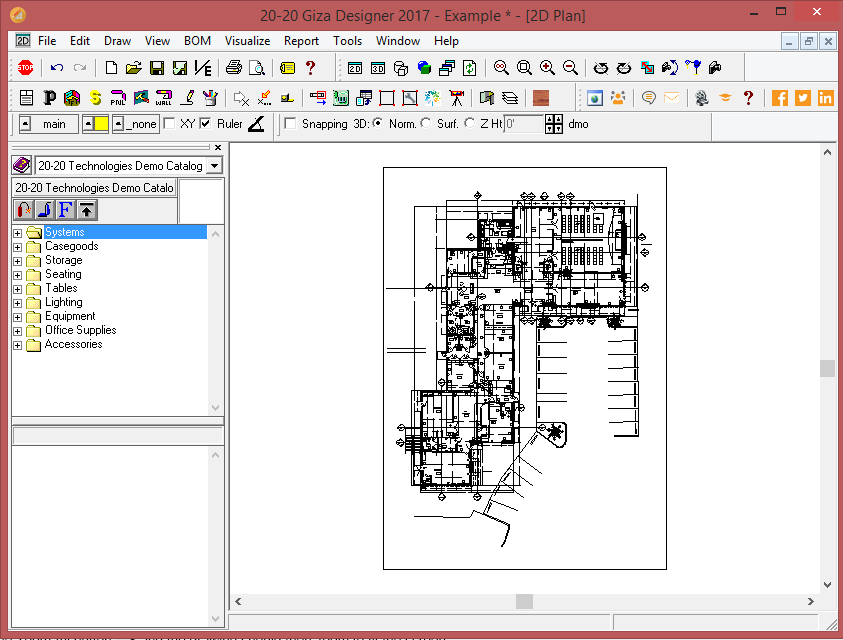Select the WALL drawing tool

tap(163, 98)
